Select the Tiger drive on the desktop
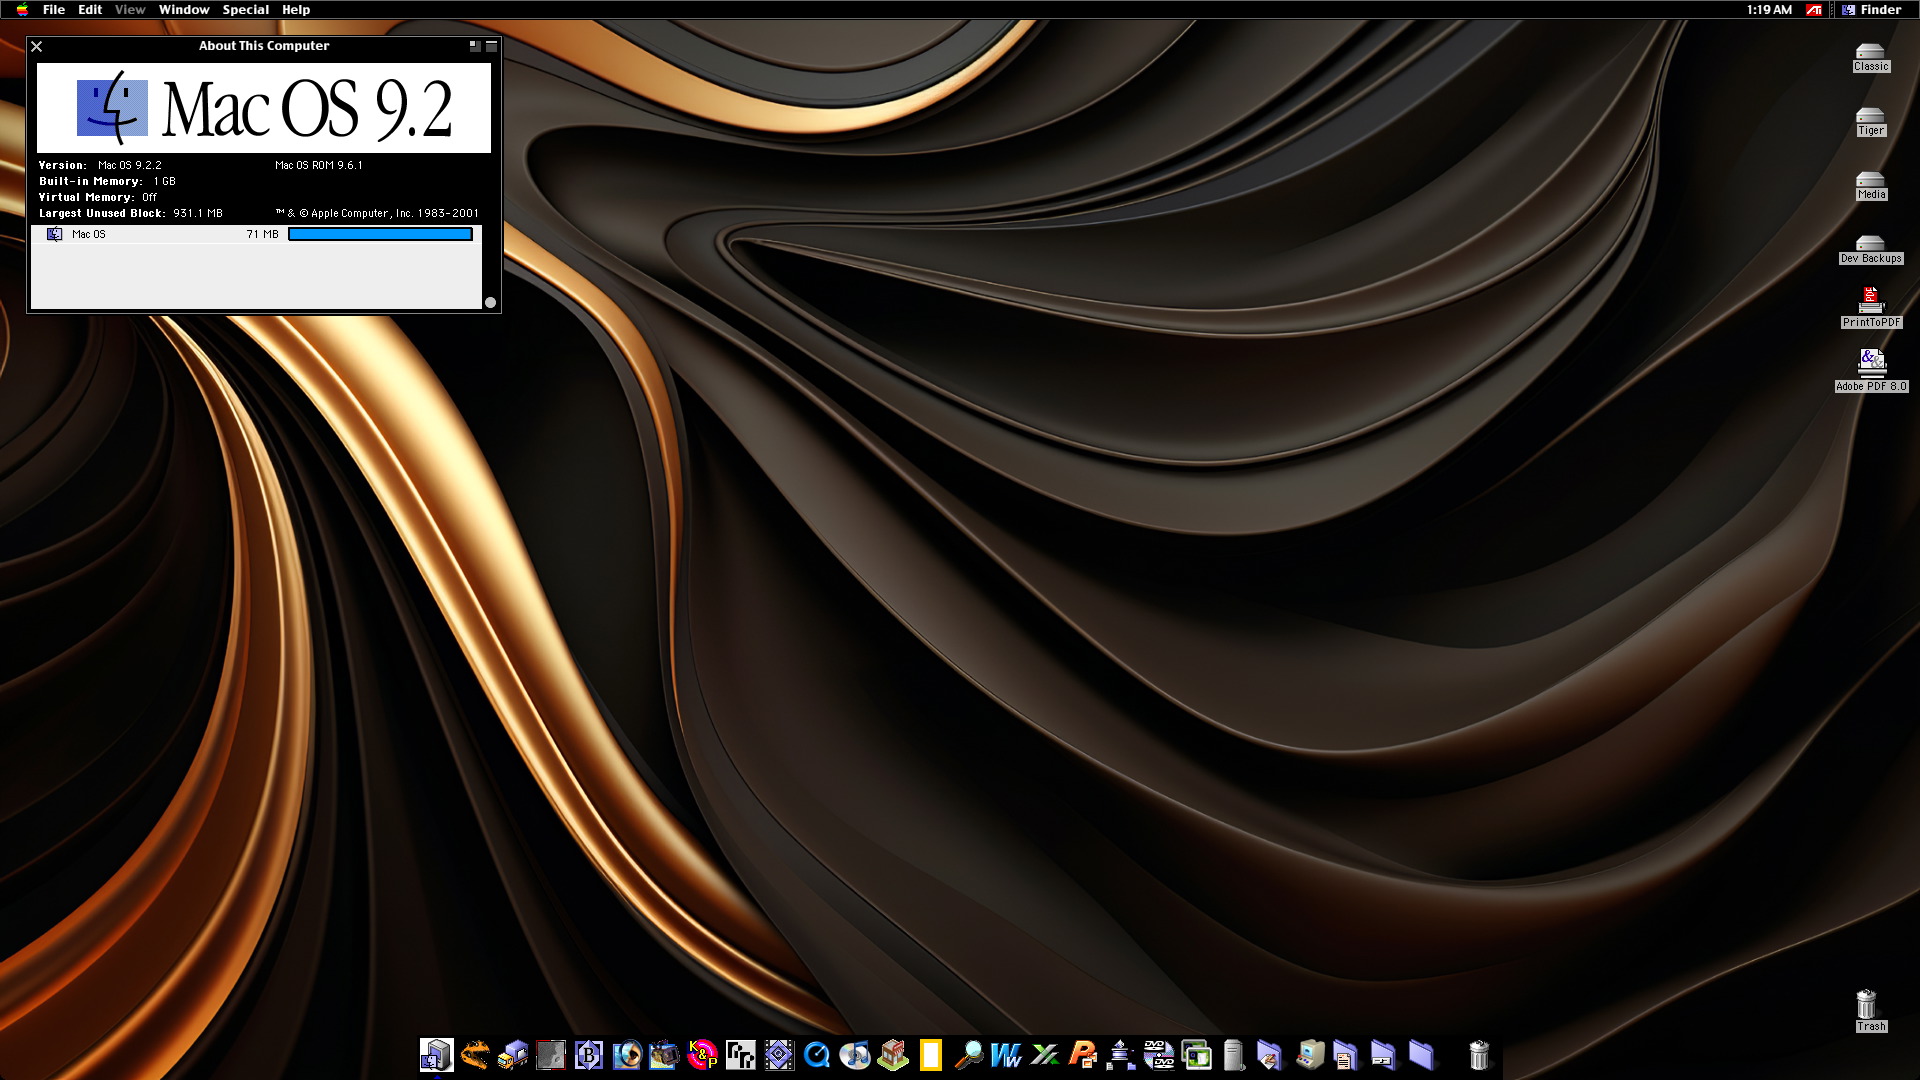 tap(1870, 122)
